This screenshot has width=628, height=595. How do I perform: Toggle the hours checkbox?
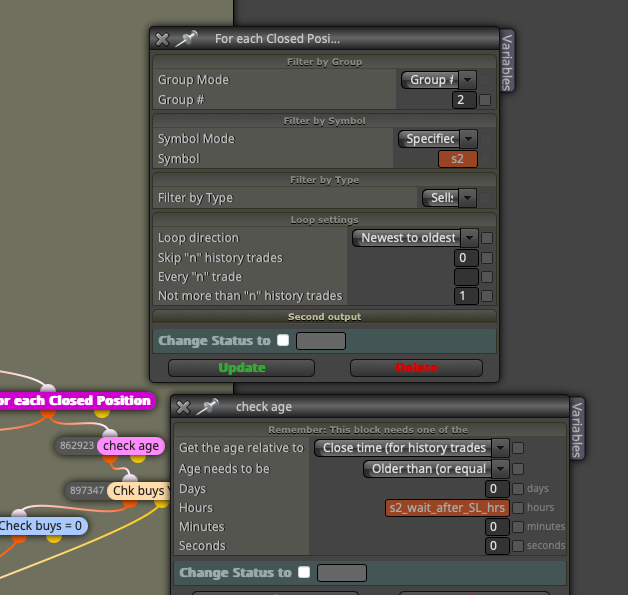[x=518, y=508]
